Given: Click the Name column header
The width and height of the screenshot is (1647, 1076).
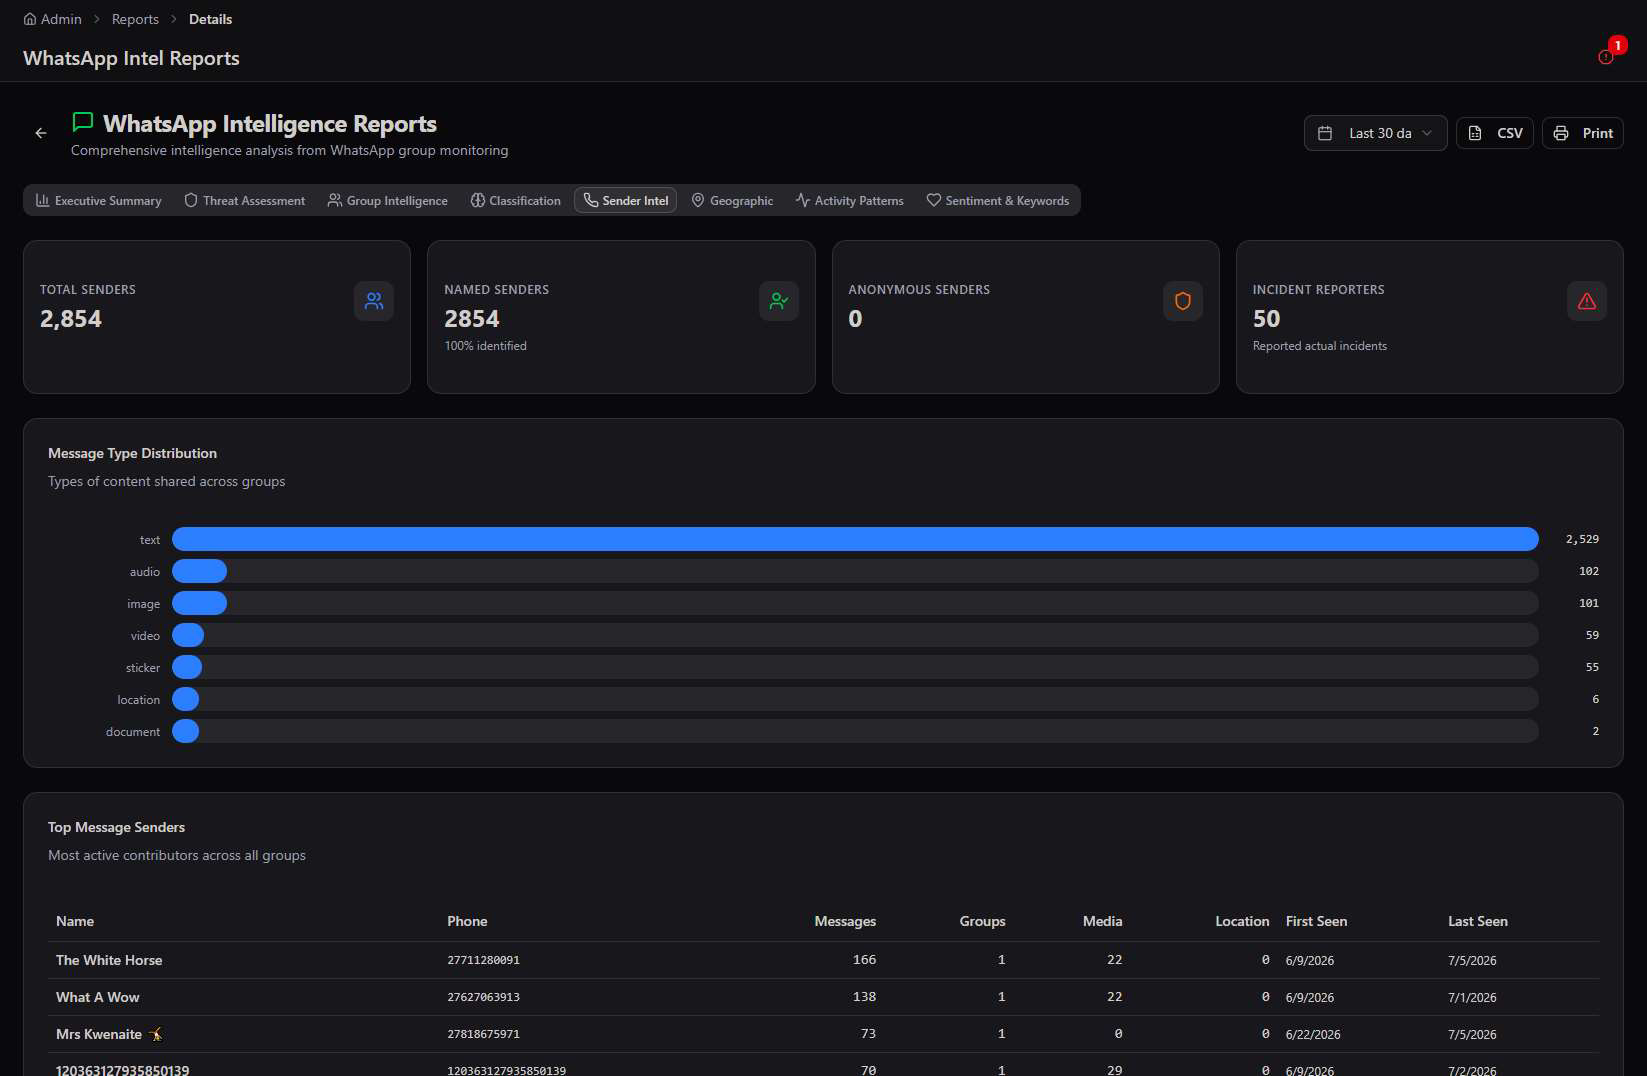Looking at the screenshot, I should coord(75,921).
